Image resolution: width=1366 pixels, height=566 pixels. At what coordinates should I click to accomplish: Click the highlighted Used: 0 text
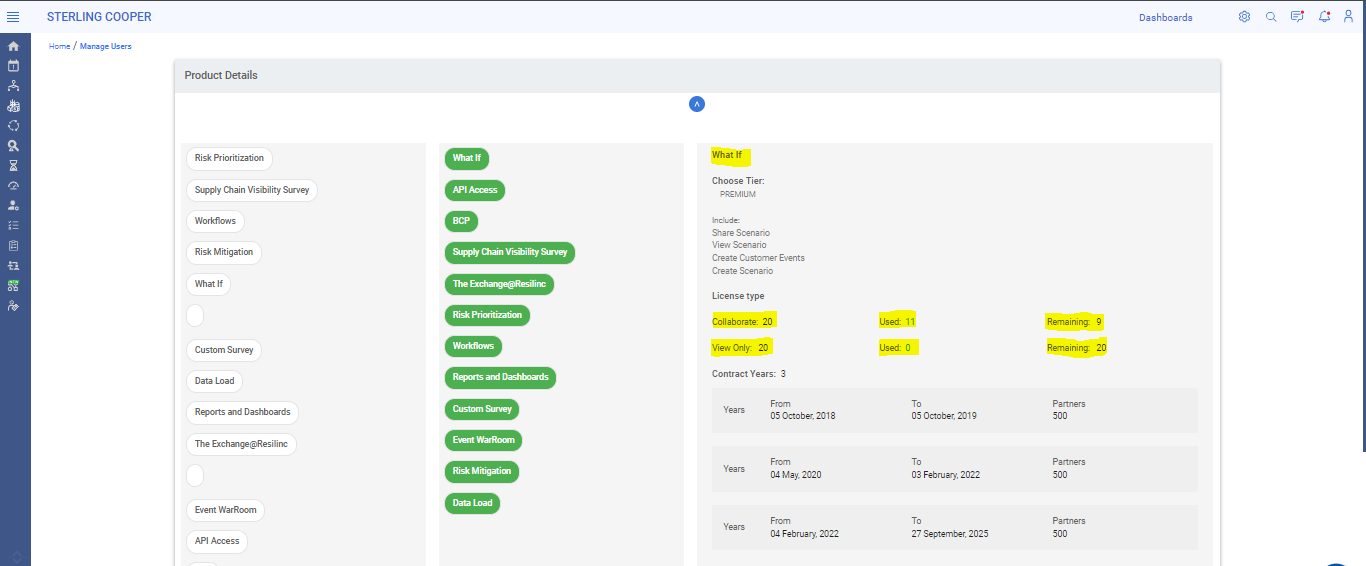[895, 348]
